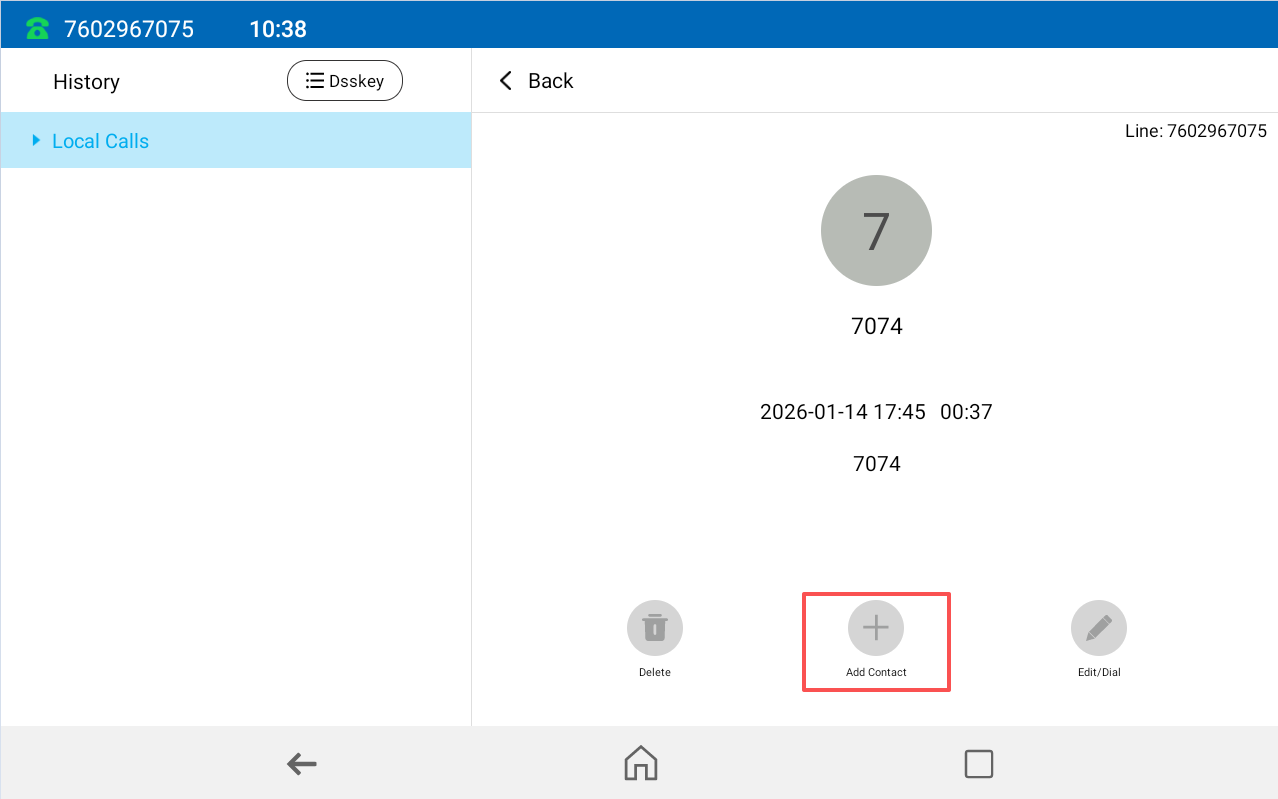Click the Back chevron arrow
This screenshot has height=799, width=1278.
[x=506, y=81]
